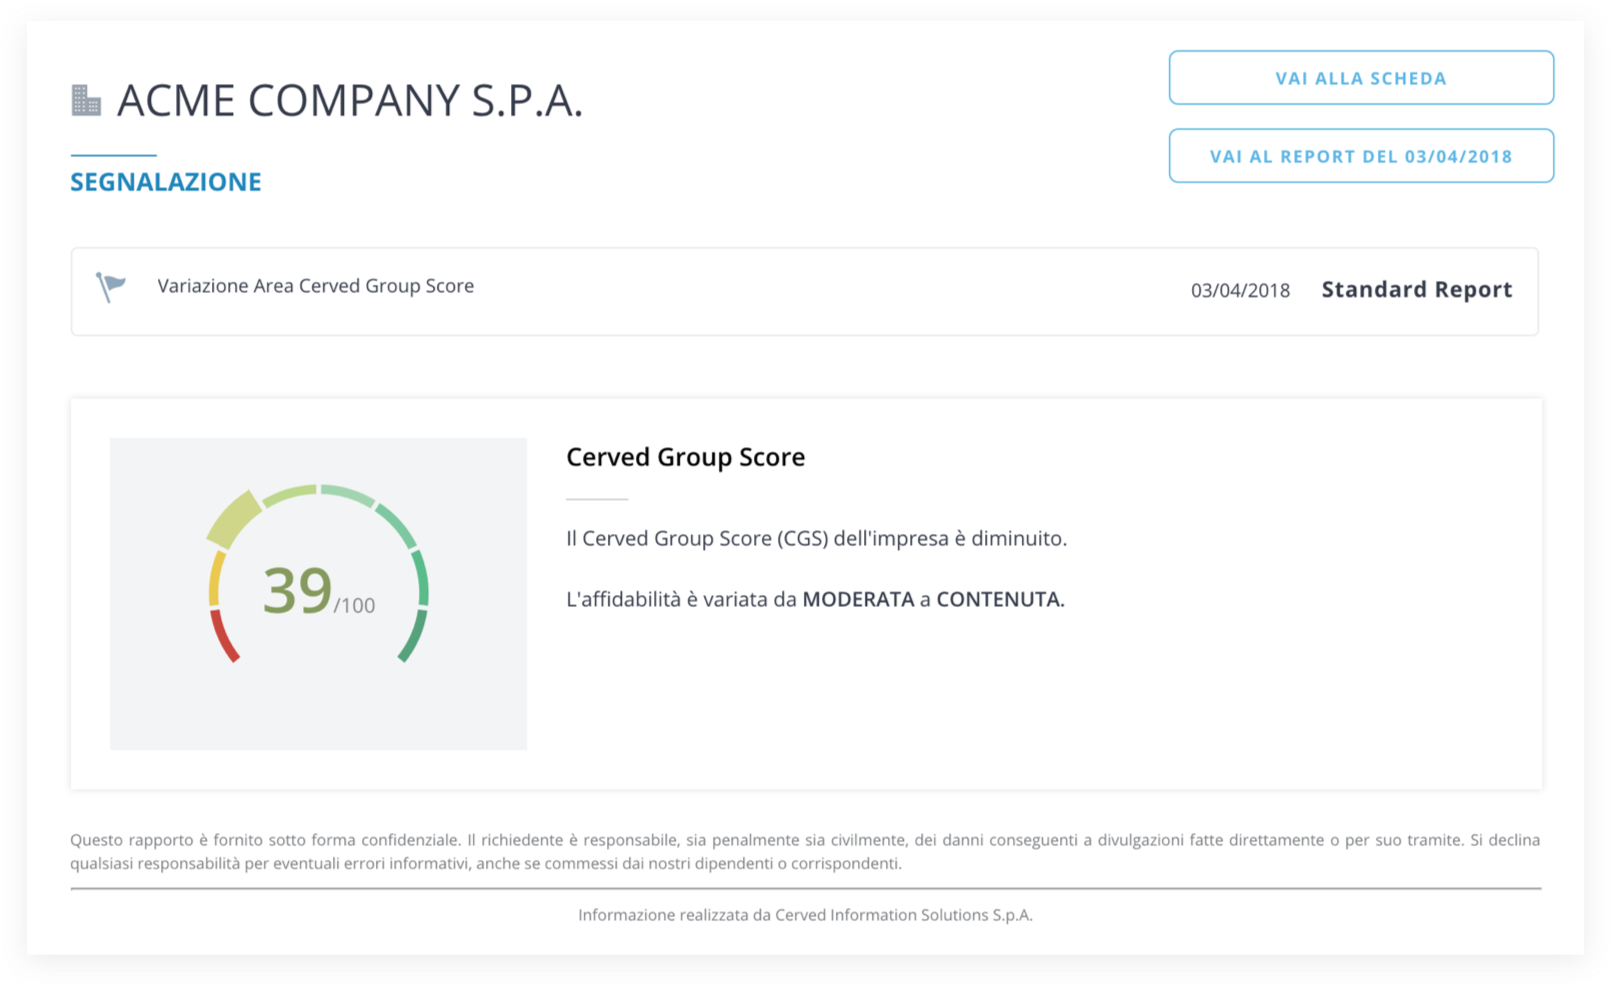Select the ACME COMPANY S.P.A. title
The width and height of the screenshot is (1611, 990).
[349, 101]
